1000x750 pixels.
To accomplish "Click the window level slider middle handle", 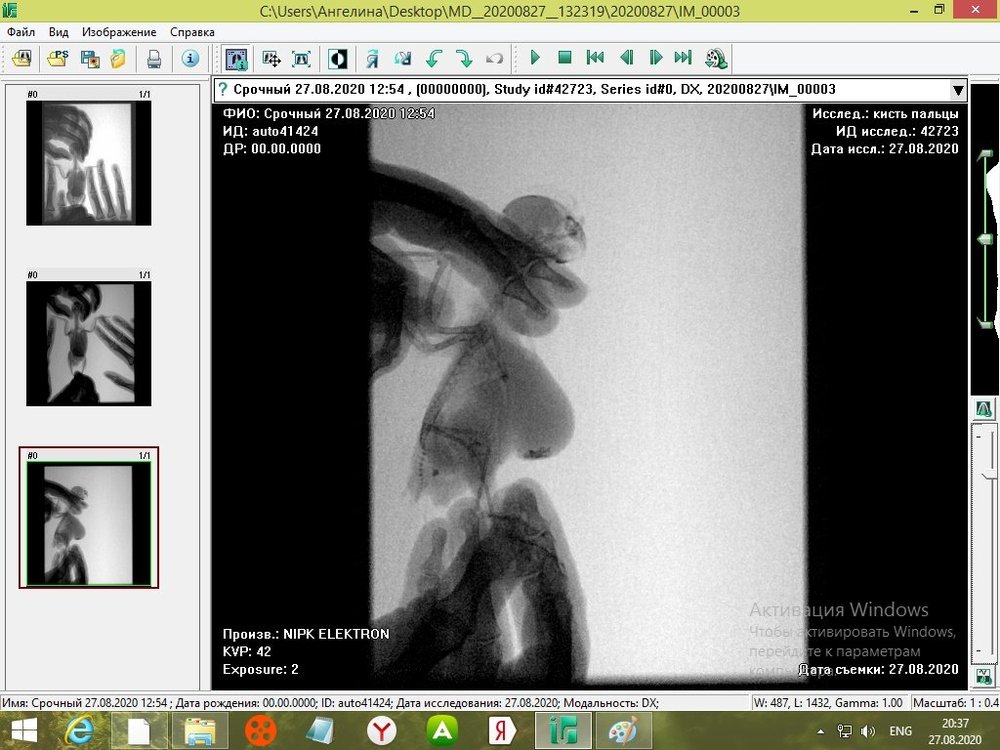I will pos(985,239).
